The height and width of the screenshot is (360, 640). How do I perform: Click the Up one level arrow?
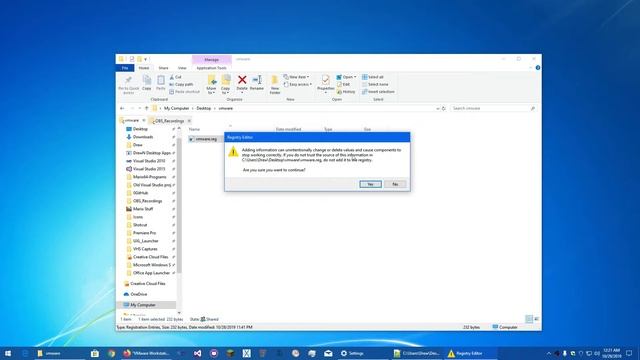pos(147,108)
